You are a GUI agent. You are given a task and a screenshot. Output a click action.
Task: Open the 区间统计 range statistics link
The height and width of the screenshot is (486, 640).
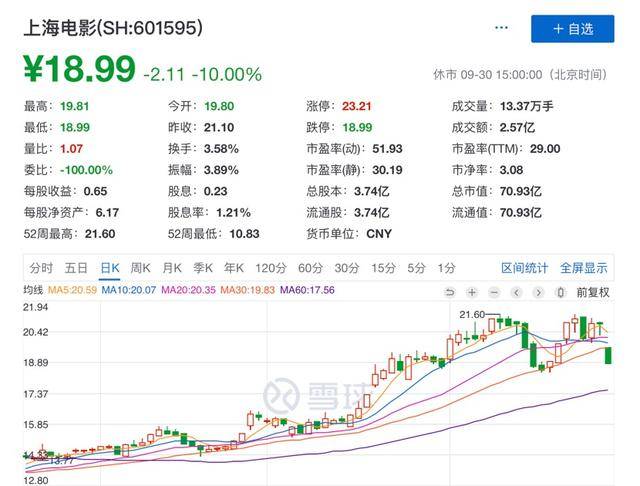tap(524, 268)
